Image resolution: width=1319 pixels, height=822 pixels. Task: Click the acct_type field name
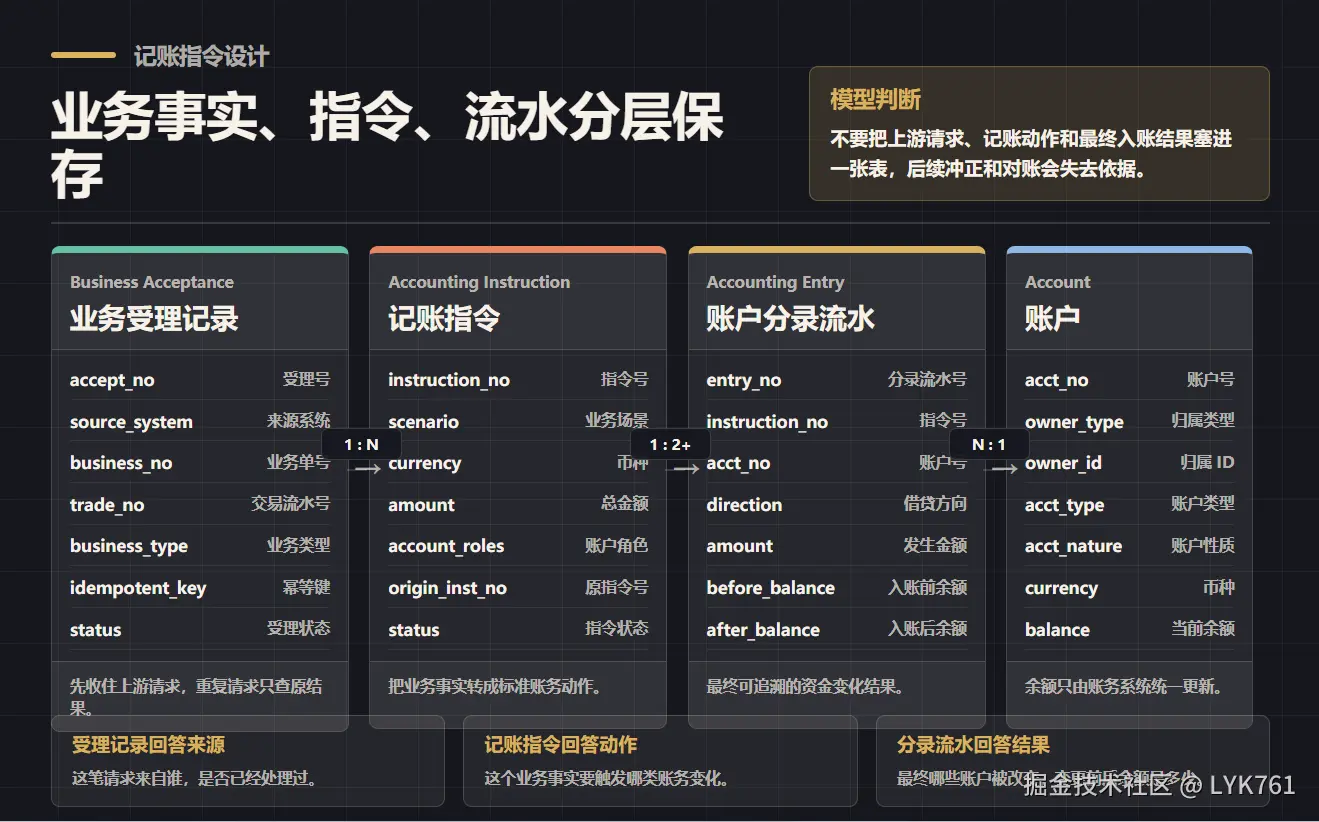[1065, 505]
